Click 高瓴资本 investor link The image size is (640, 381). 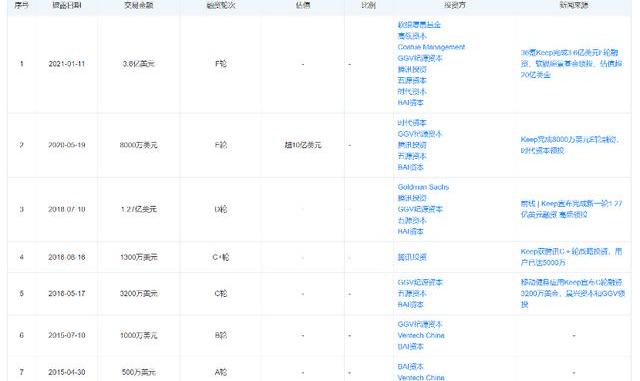(x=412, y=36)
